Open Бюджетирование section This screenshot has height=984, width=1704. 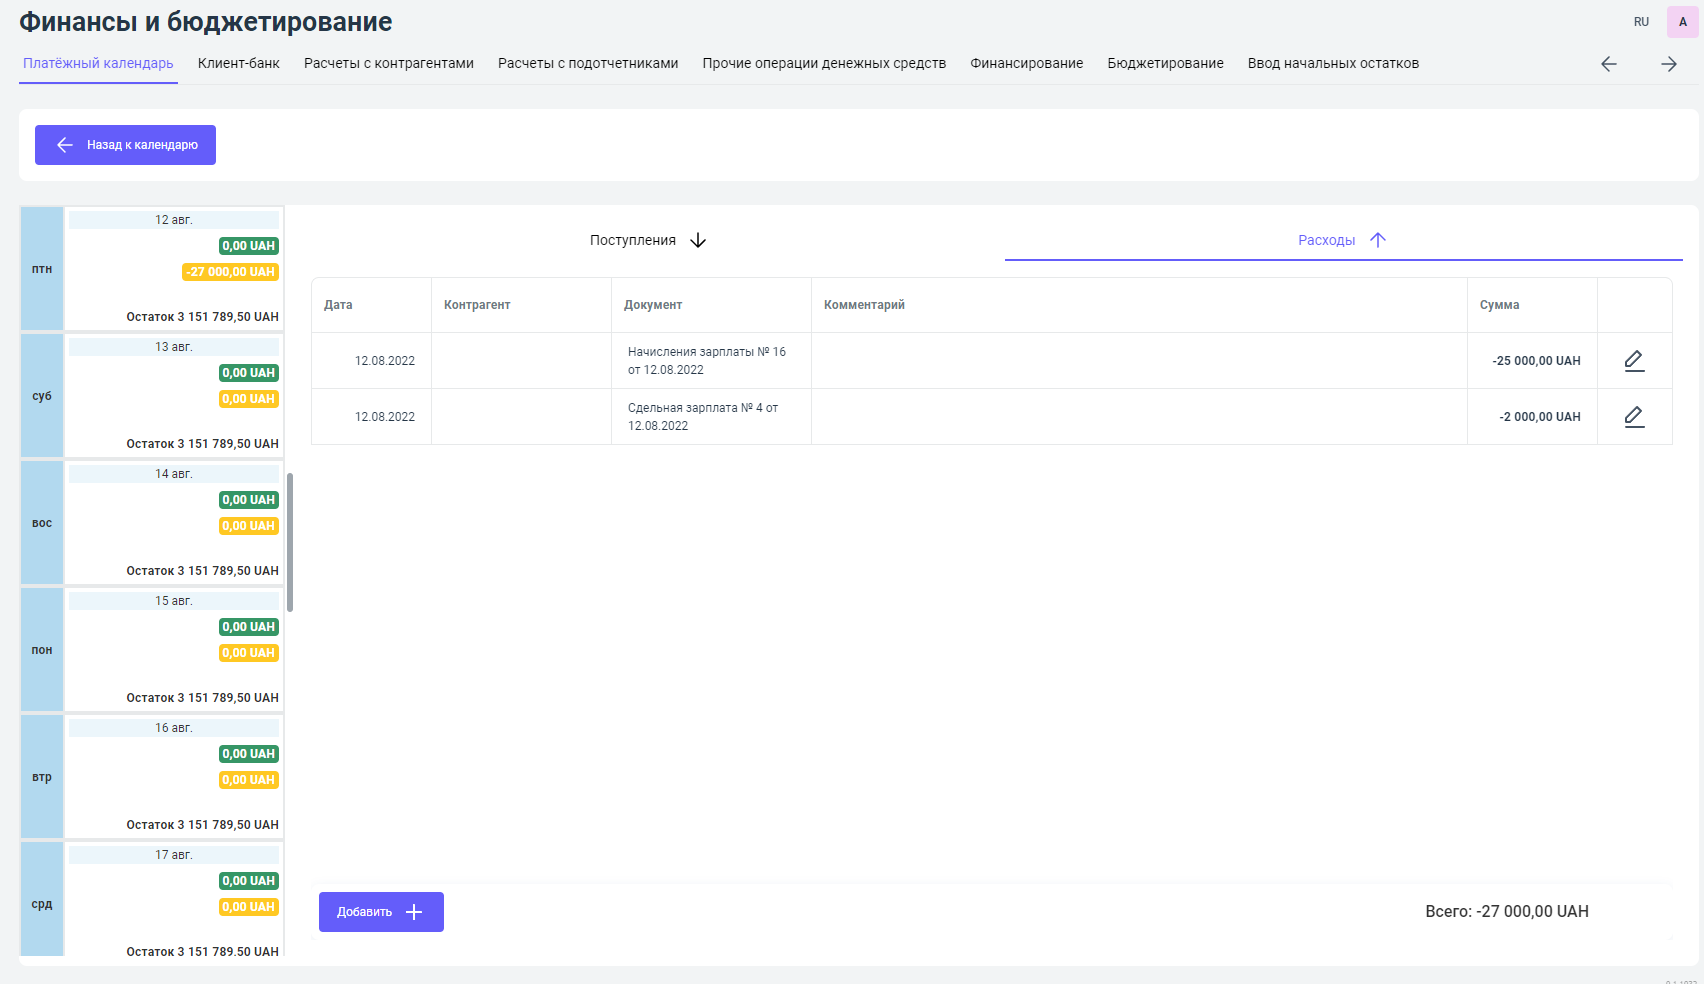[x=1165, y=63]
